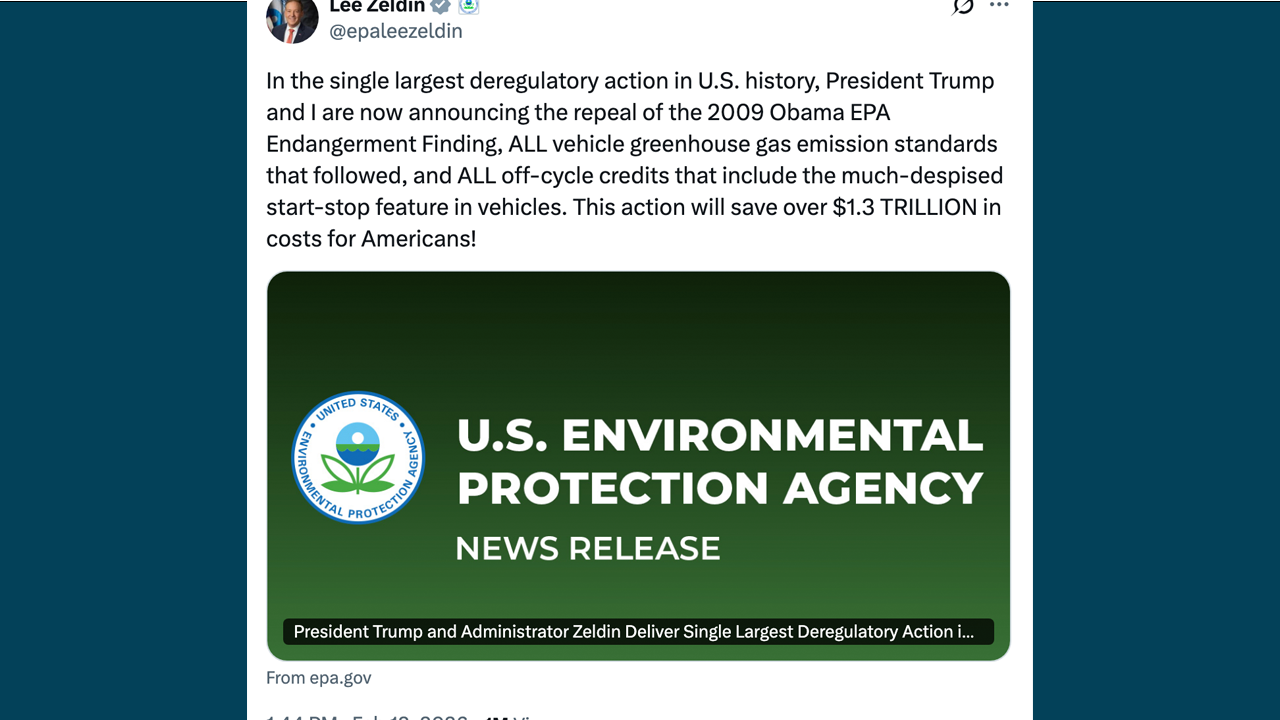Open the From epa.gov source link
The image size is (1280, 720).
tap(318, 677)
